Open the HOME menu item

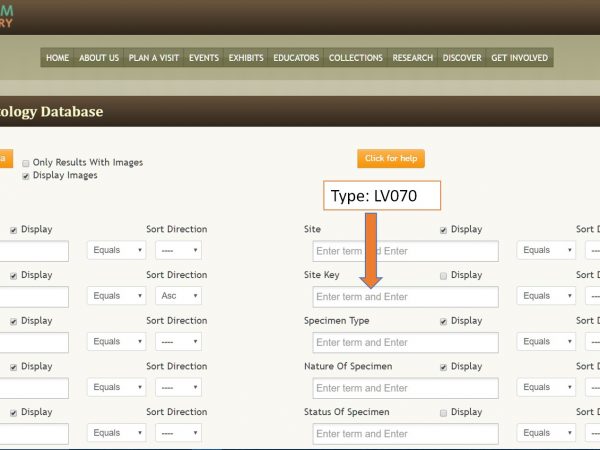point(57,58)
